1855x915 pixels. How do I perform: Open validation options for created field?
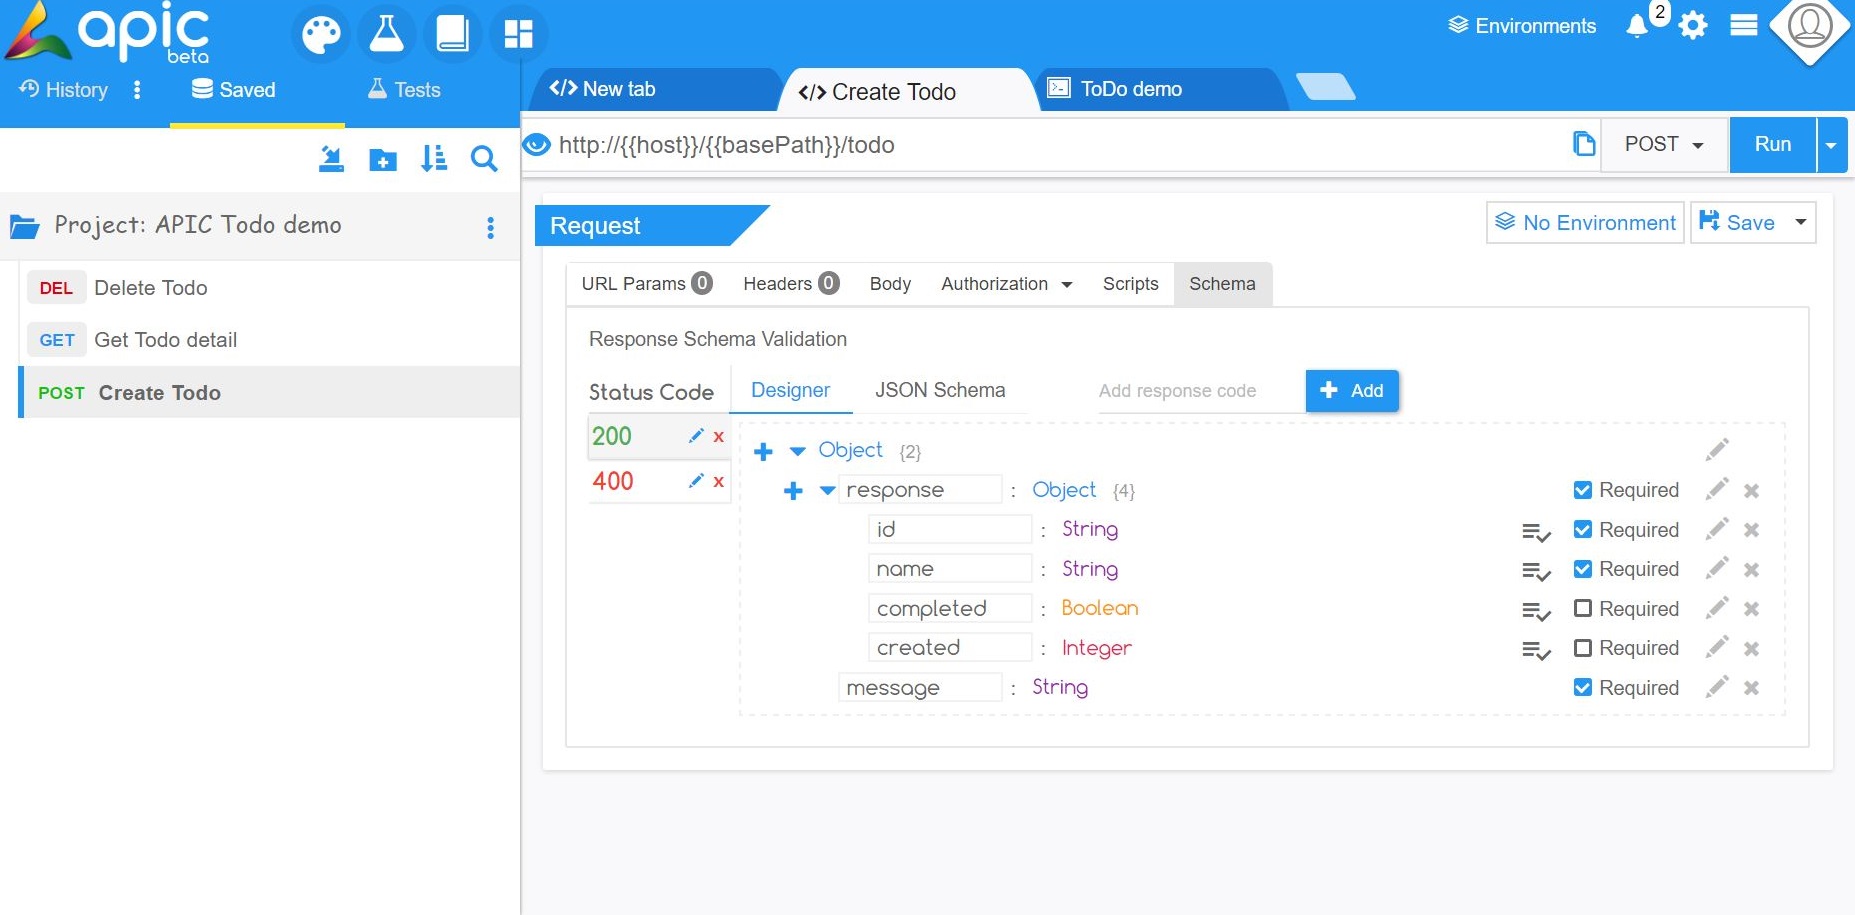(x=1536, y=650)
